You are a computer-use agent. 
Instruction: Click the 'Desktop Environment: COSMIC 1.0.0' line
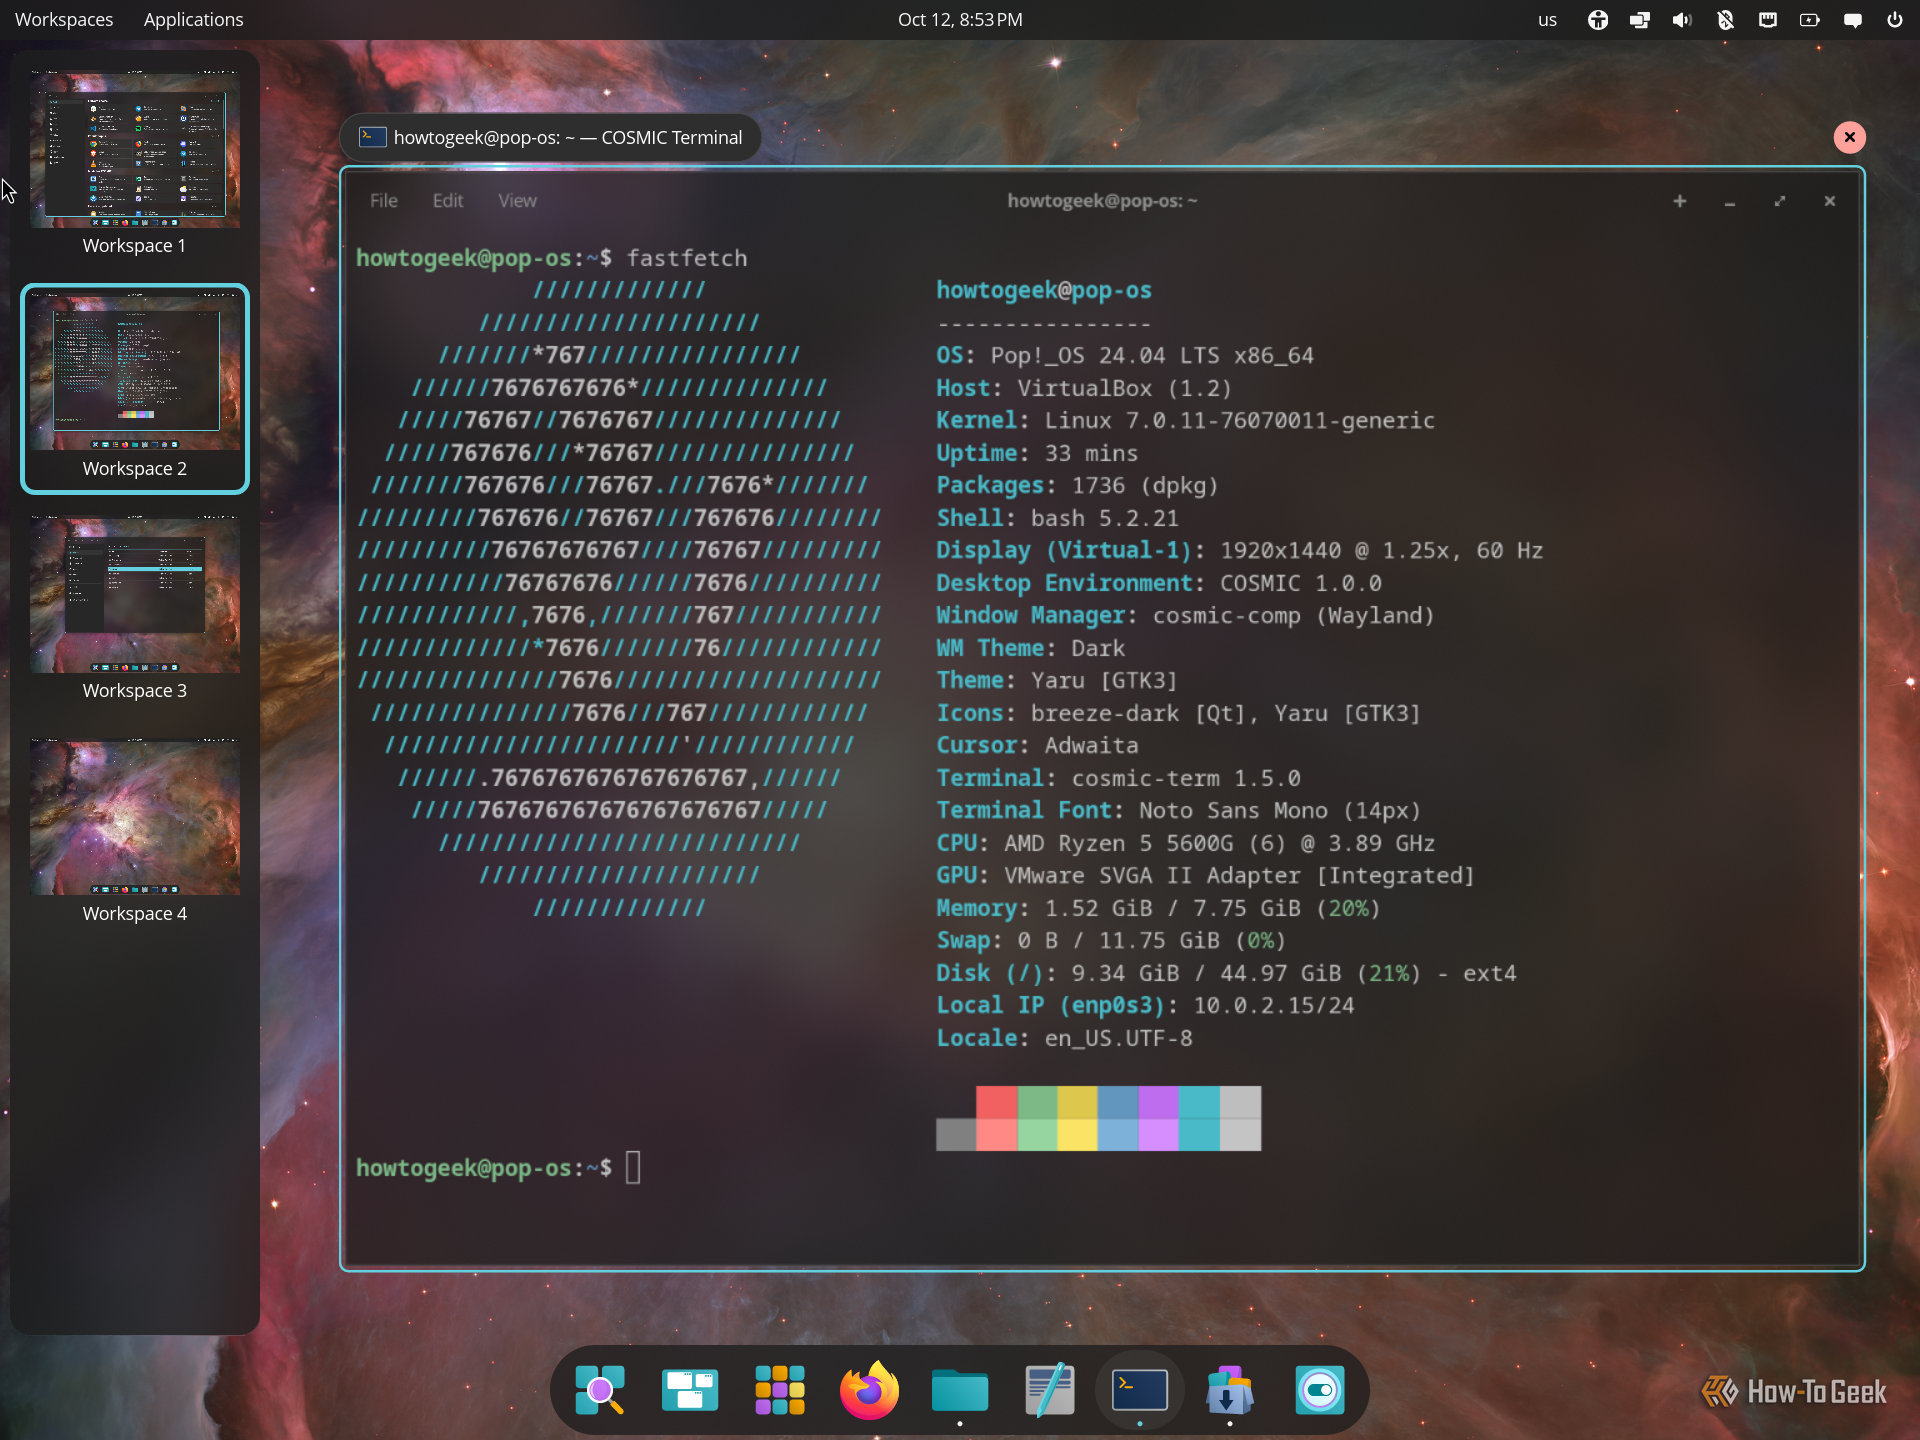pos(1159,583)
